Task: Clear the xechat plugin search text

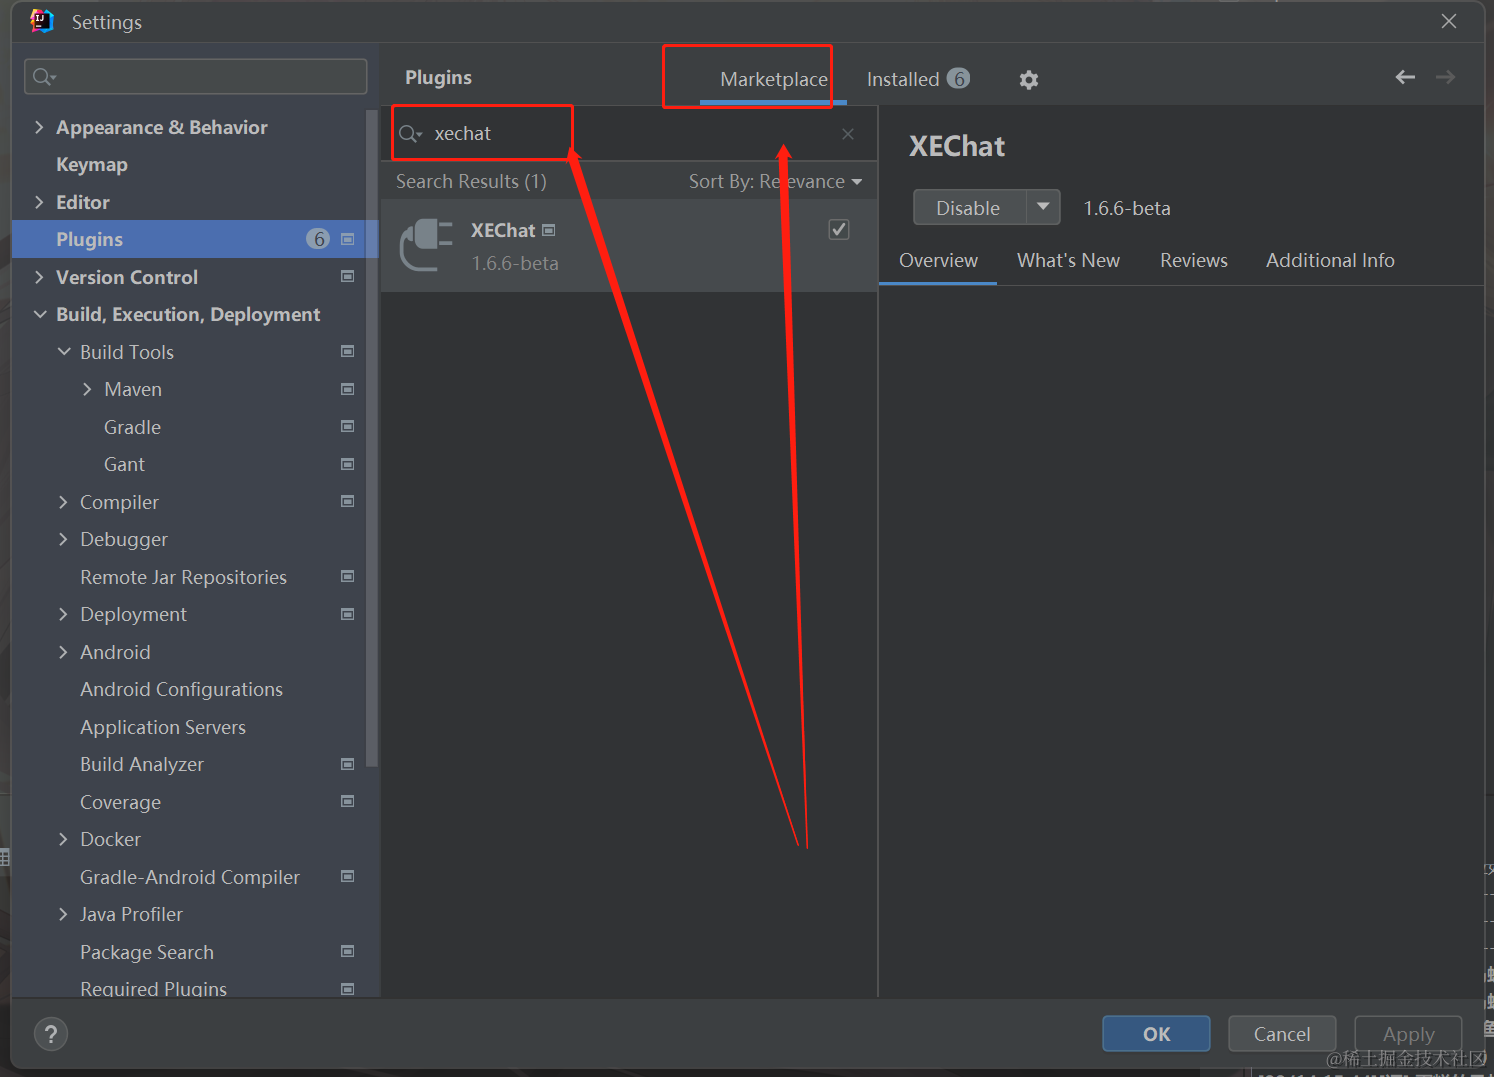Action: tap(848, 134)
